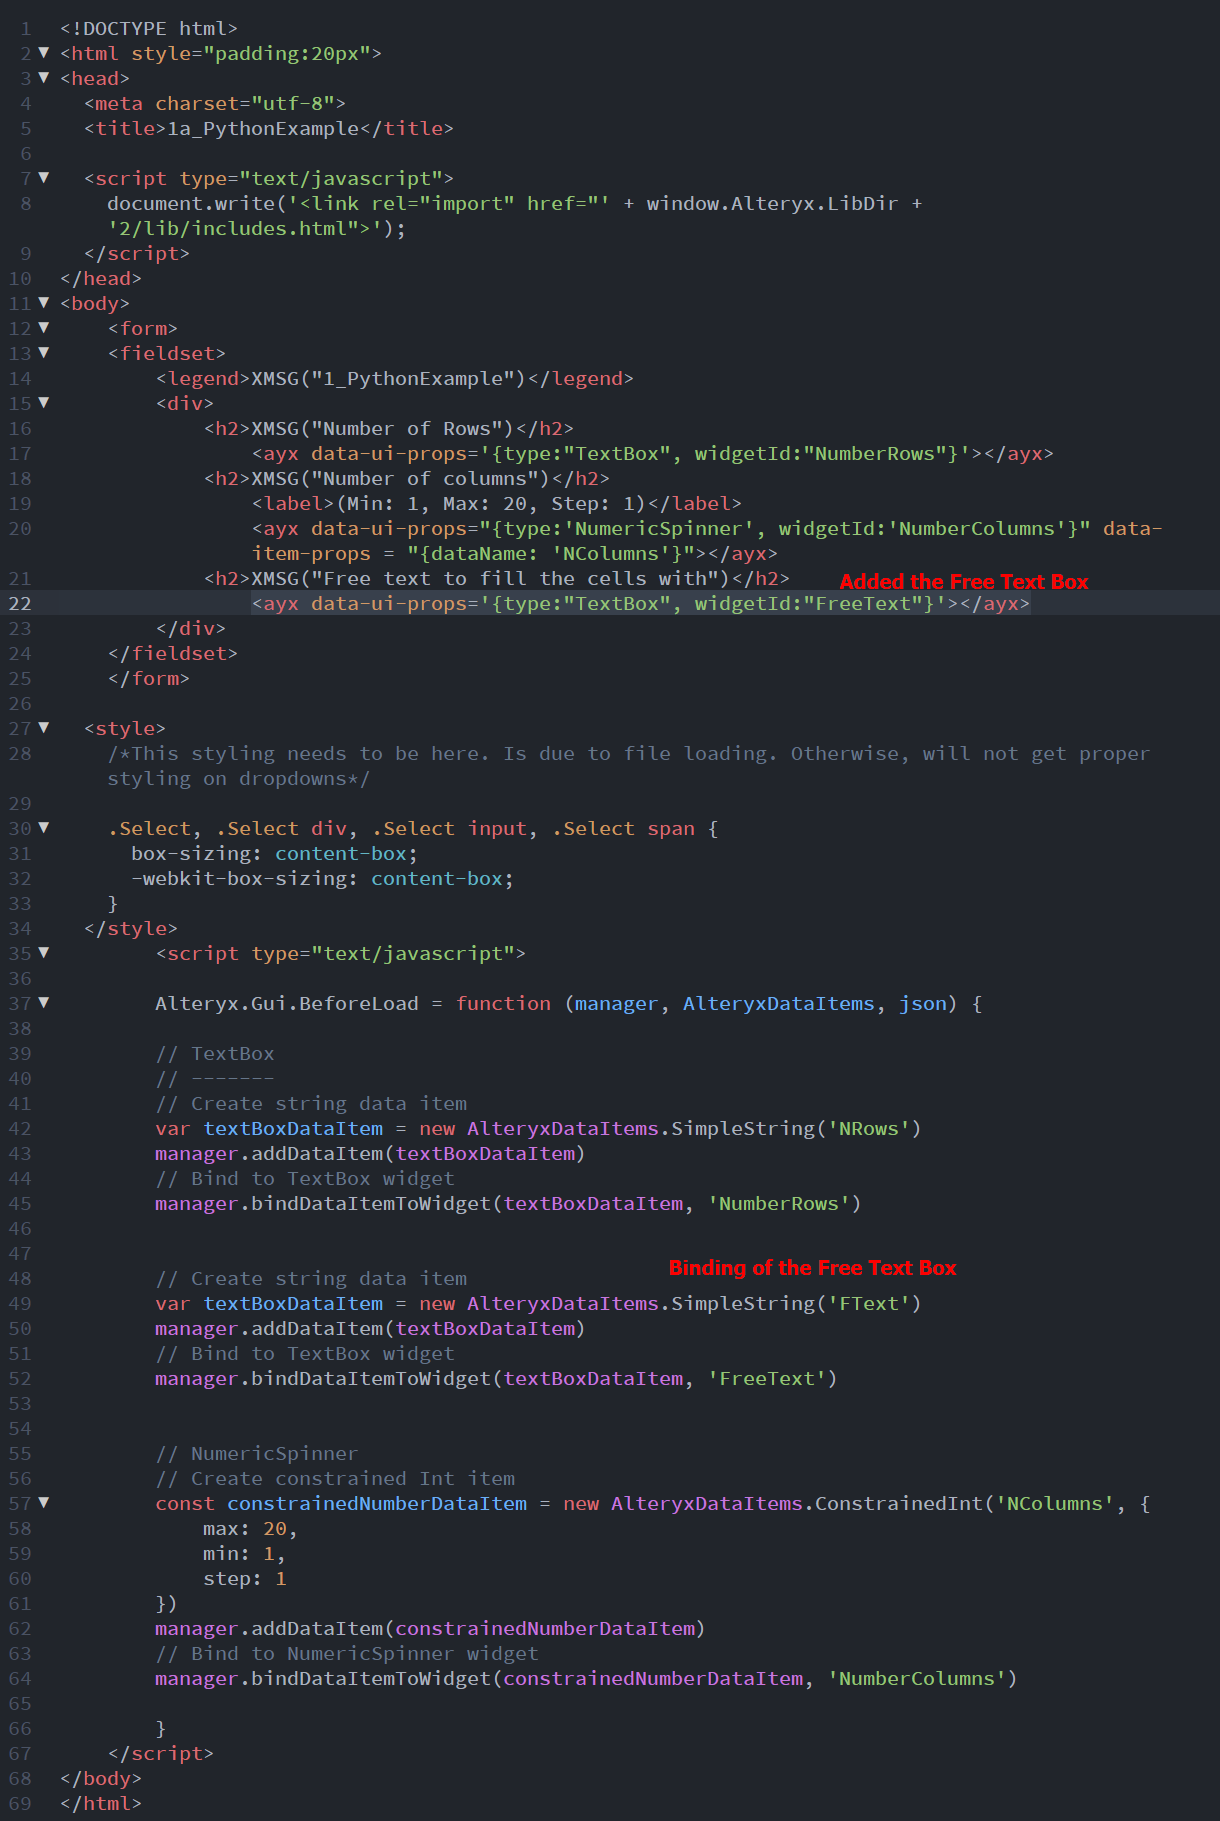Click the // NumericSpinner comment on line 55
Screen dimensions: 1220x1821
tap(257, 1453)
